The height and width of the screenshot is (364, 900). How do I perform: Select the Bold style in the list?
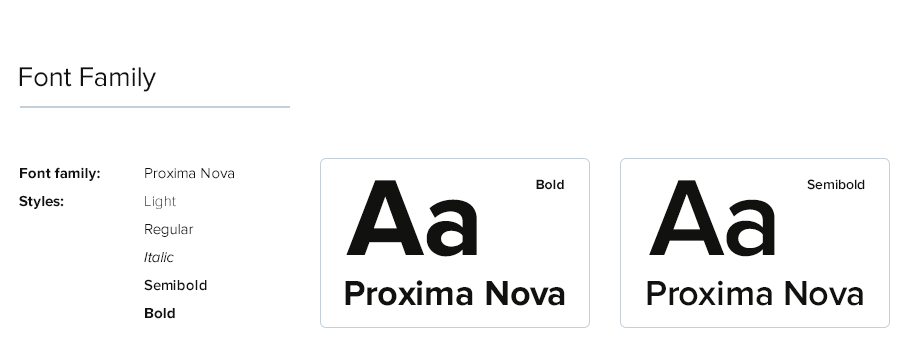click(x=160, y=313)
